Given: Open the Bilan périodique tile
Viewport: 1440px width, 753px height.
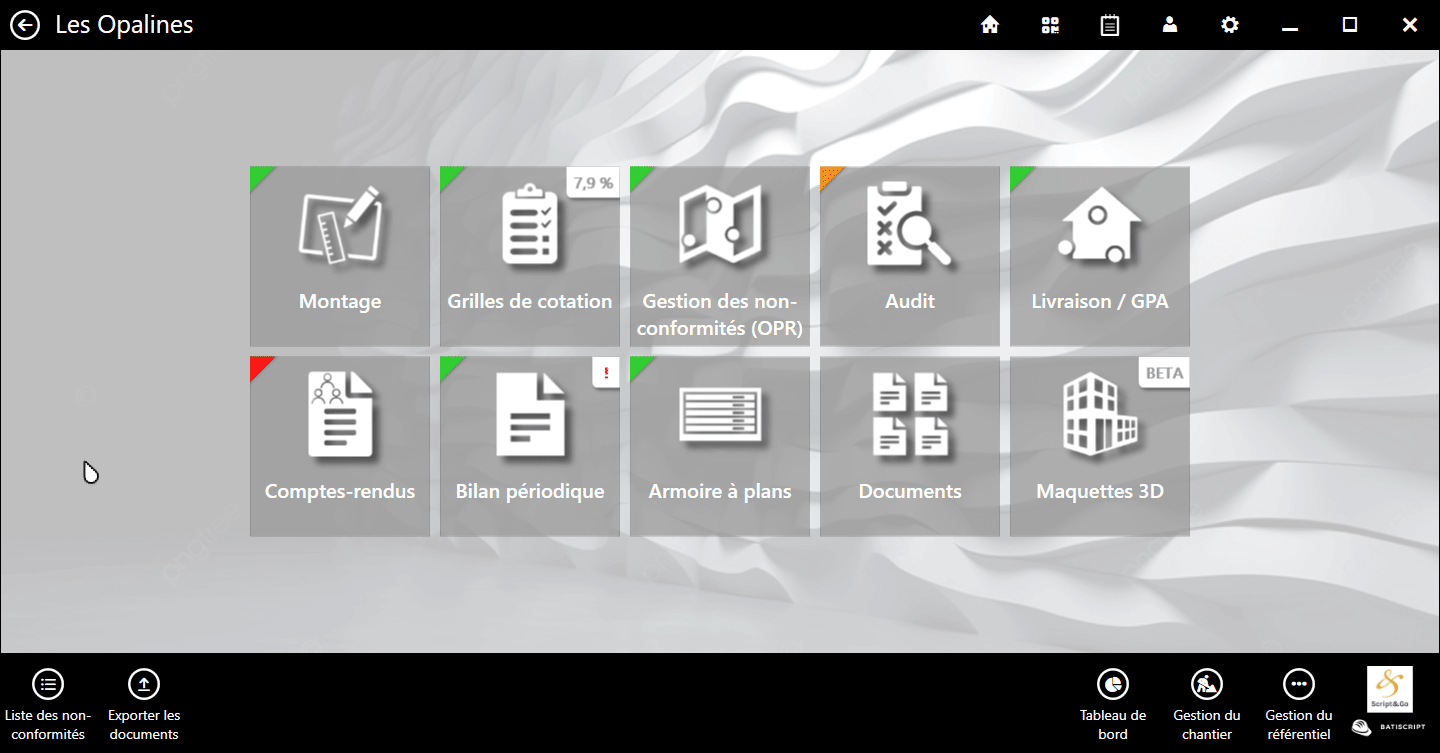Looking at the screenshot, I should (x=530, y=446).
